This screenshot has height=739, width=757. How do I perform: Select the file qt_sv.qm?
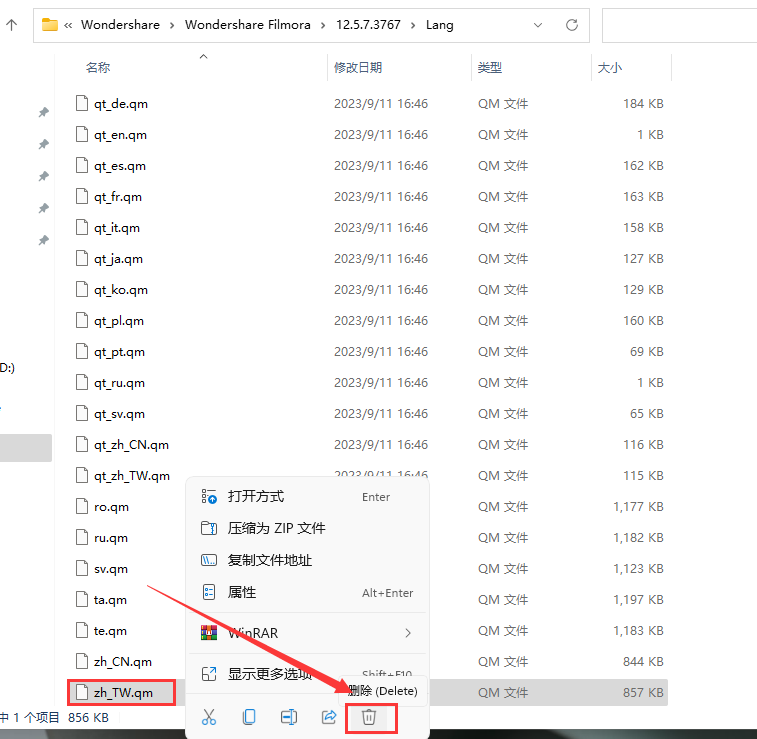tap(119, 414)
